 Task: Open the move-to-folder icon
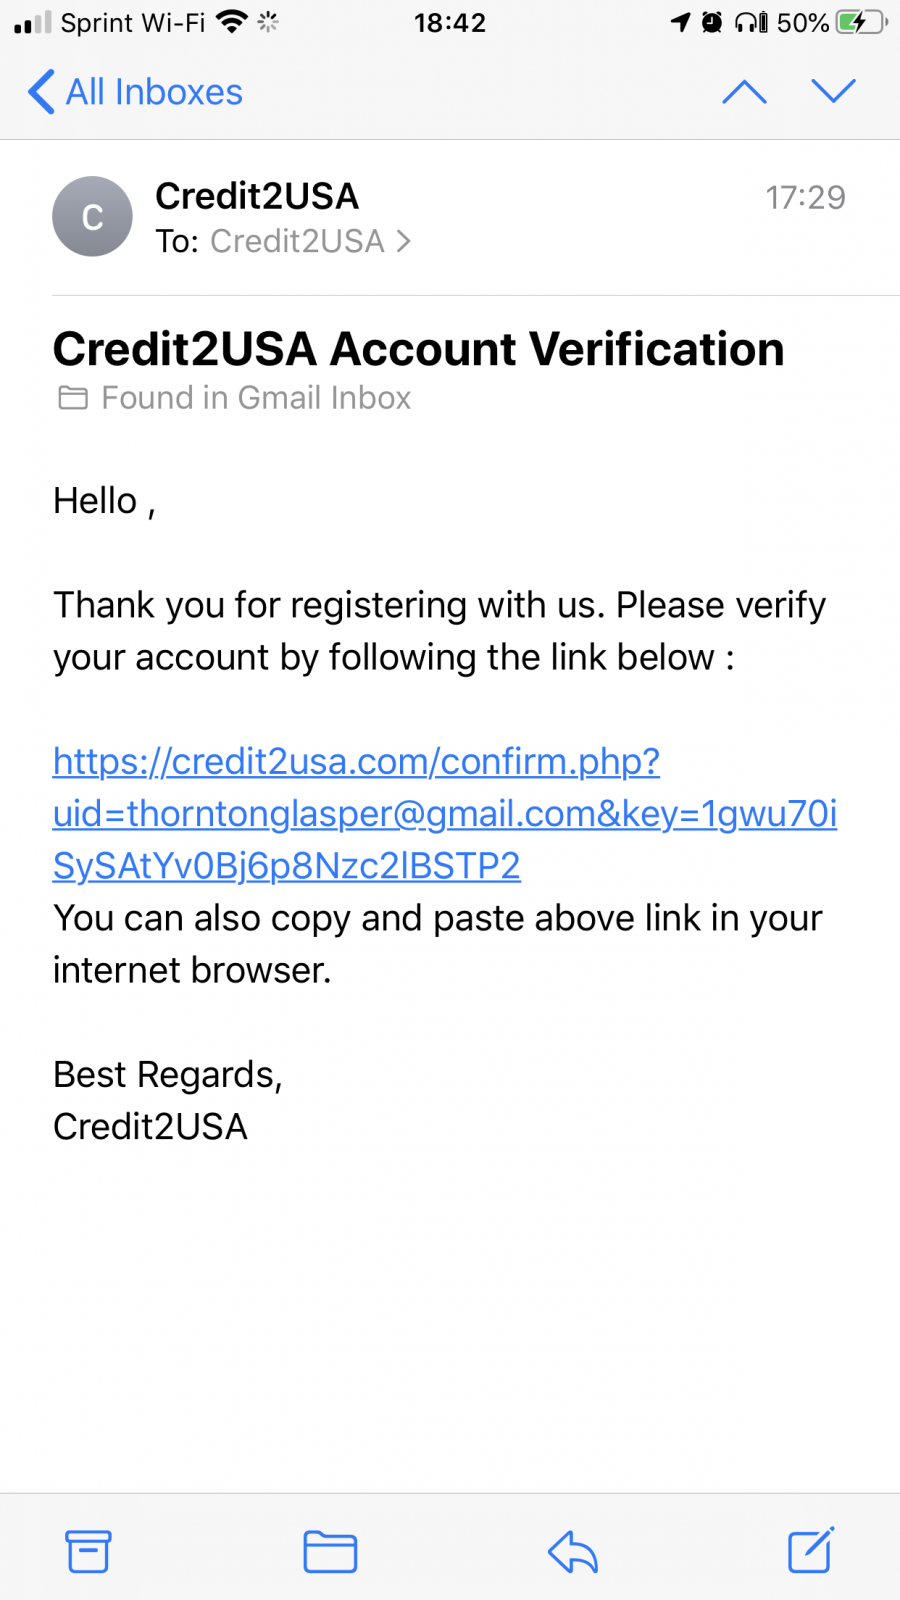[x=330, y=1552]
